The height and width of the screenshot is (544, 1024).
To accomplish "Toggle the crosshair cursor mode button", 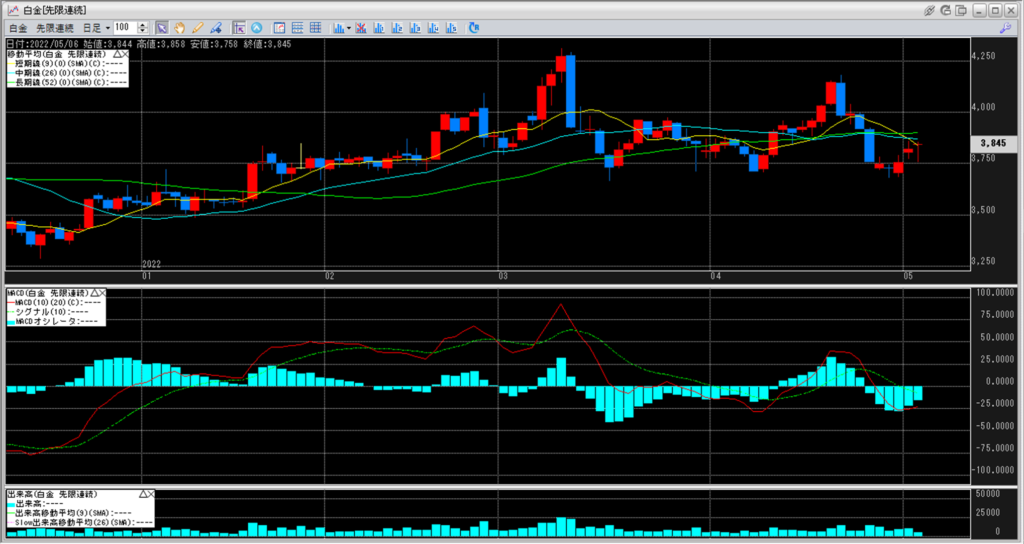I will coord(240,27).
